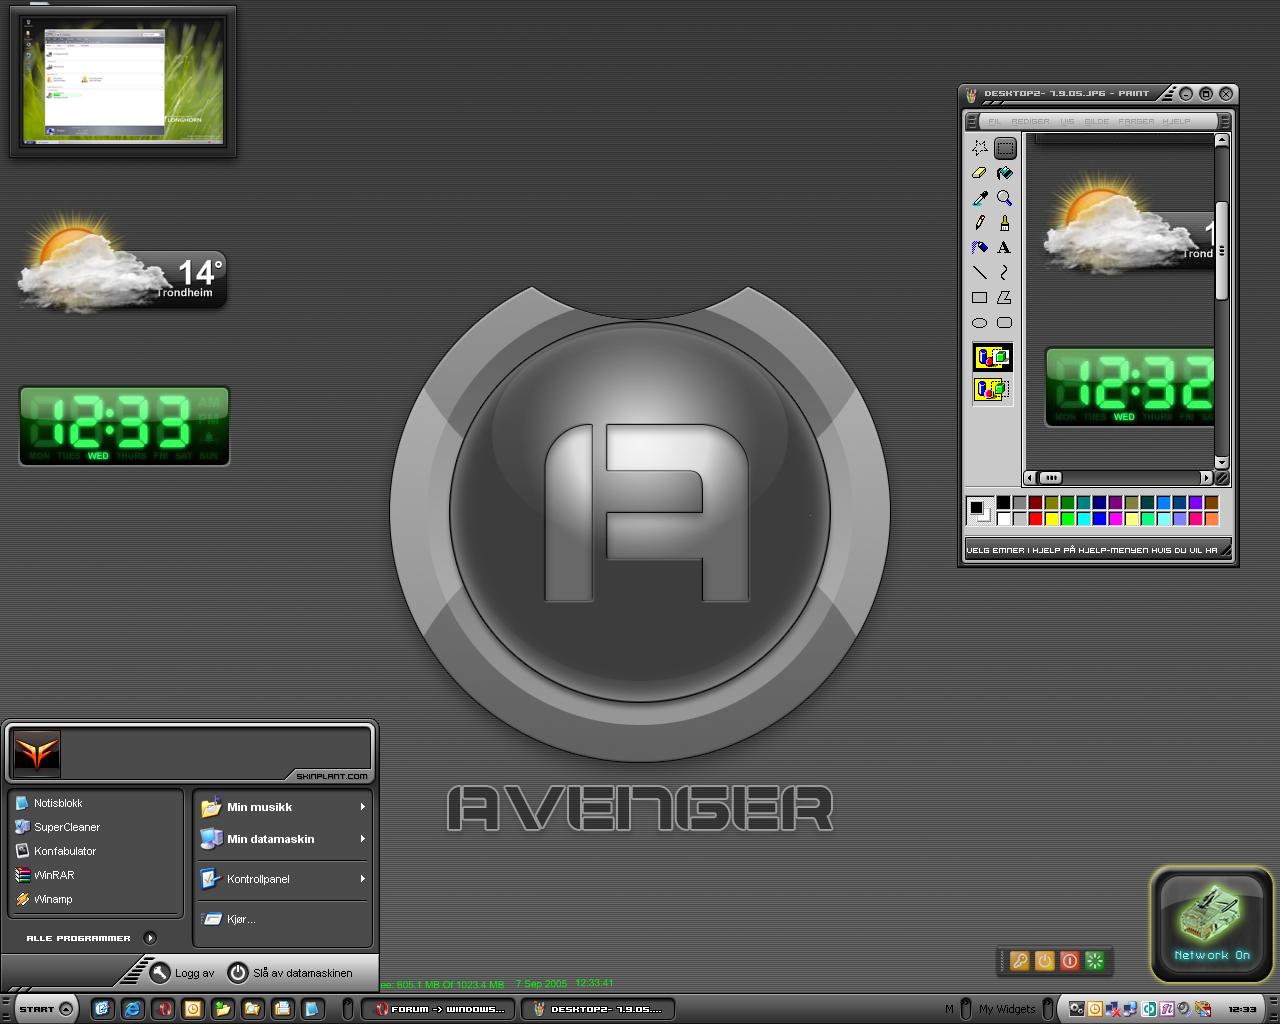This screenshot has height=1024, width=1280.
Task: Click the gears icon in system tray
Action: click(1076, 1009)
